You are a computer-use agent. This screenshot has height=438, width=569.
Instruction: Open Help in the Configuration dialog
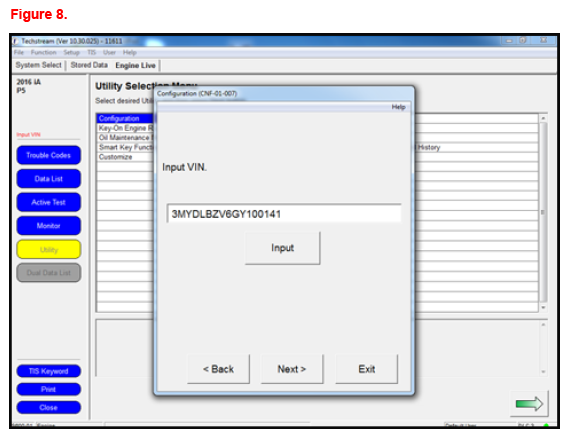[x=398, y=107]
